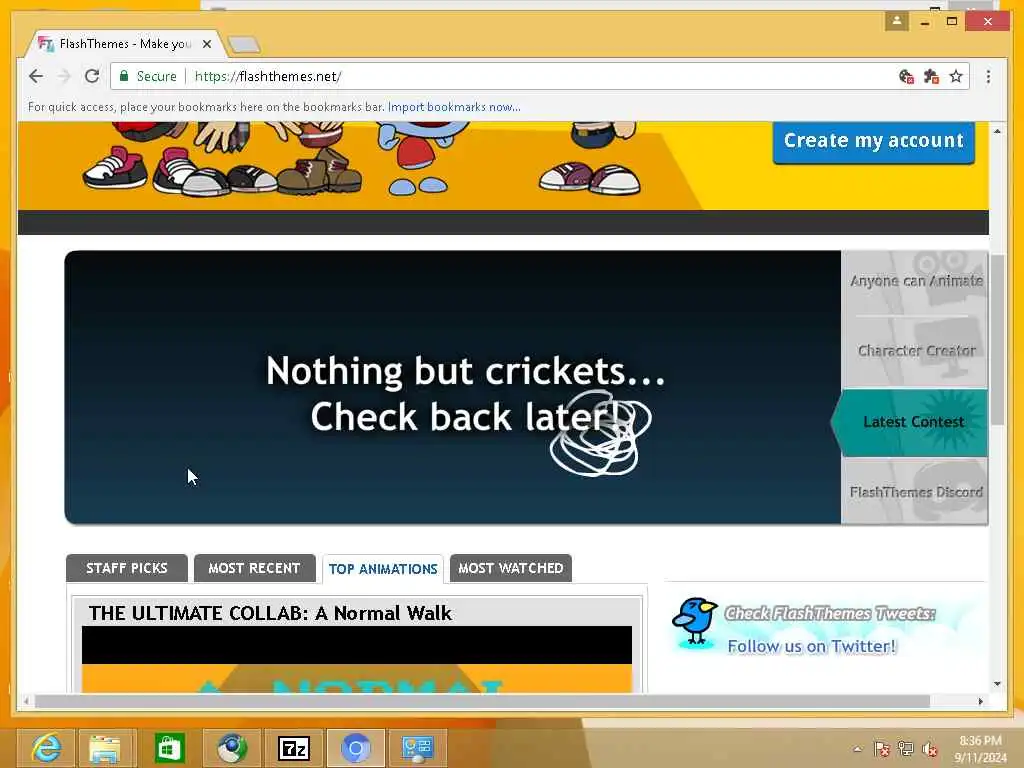Open the Chrome three-dot menu

pos(988,76)
